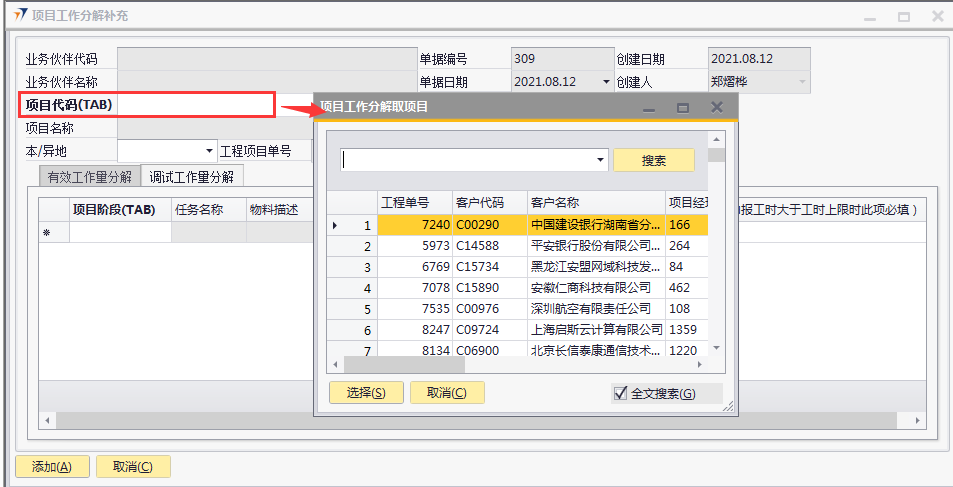Click the 选择(S) button
This screenshot has height=487, width=953.
(366, 393)
